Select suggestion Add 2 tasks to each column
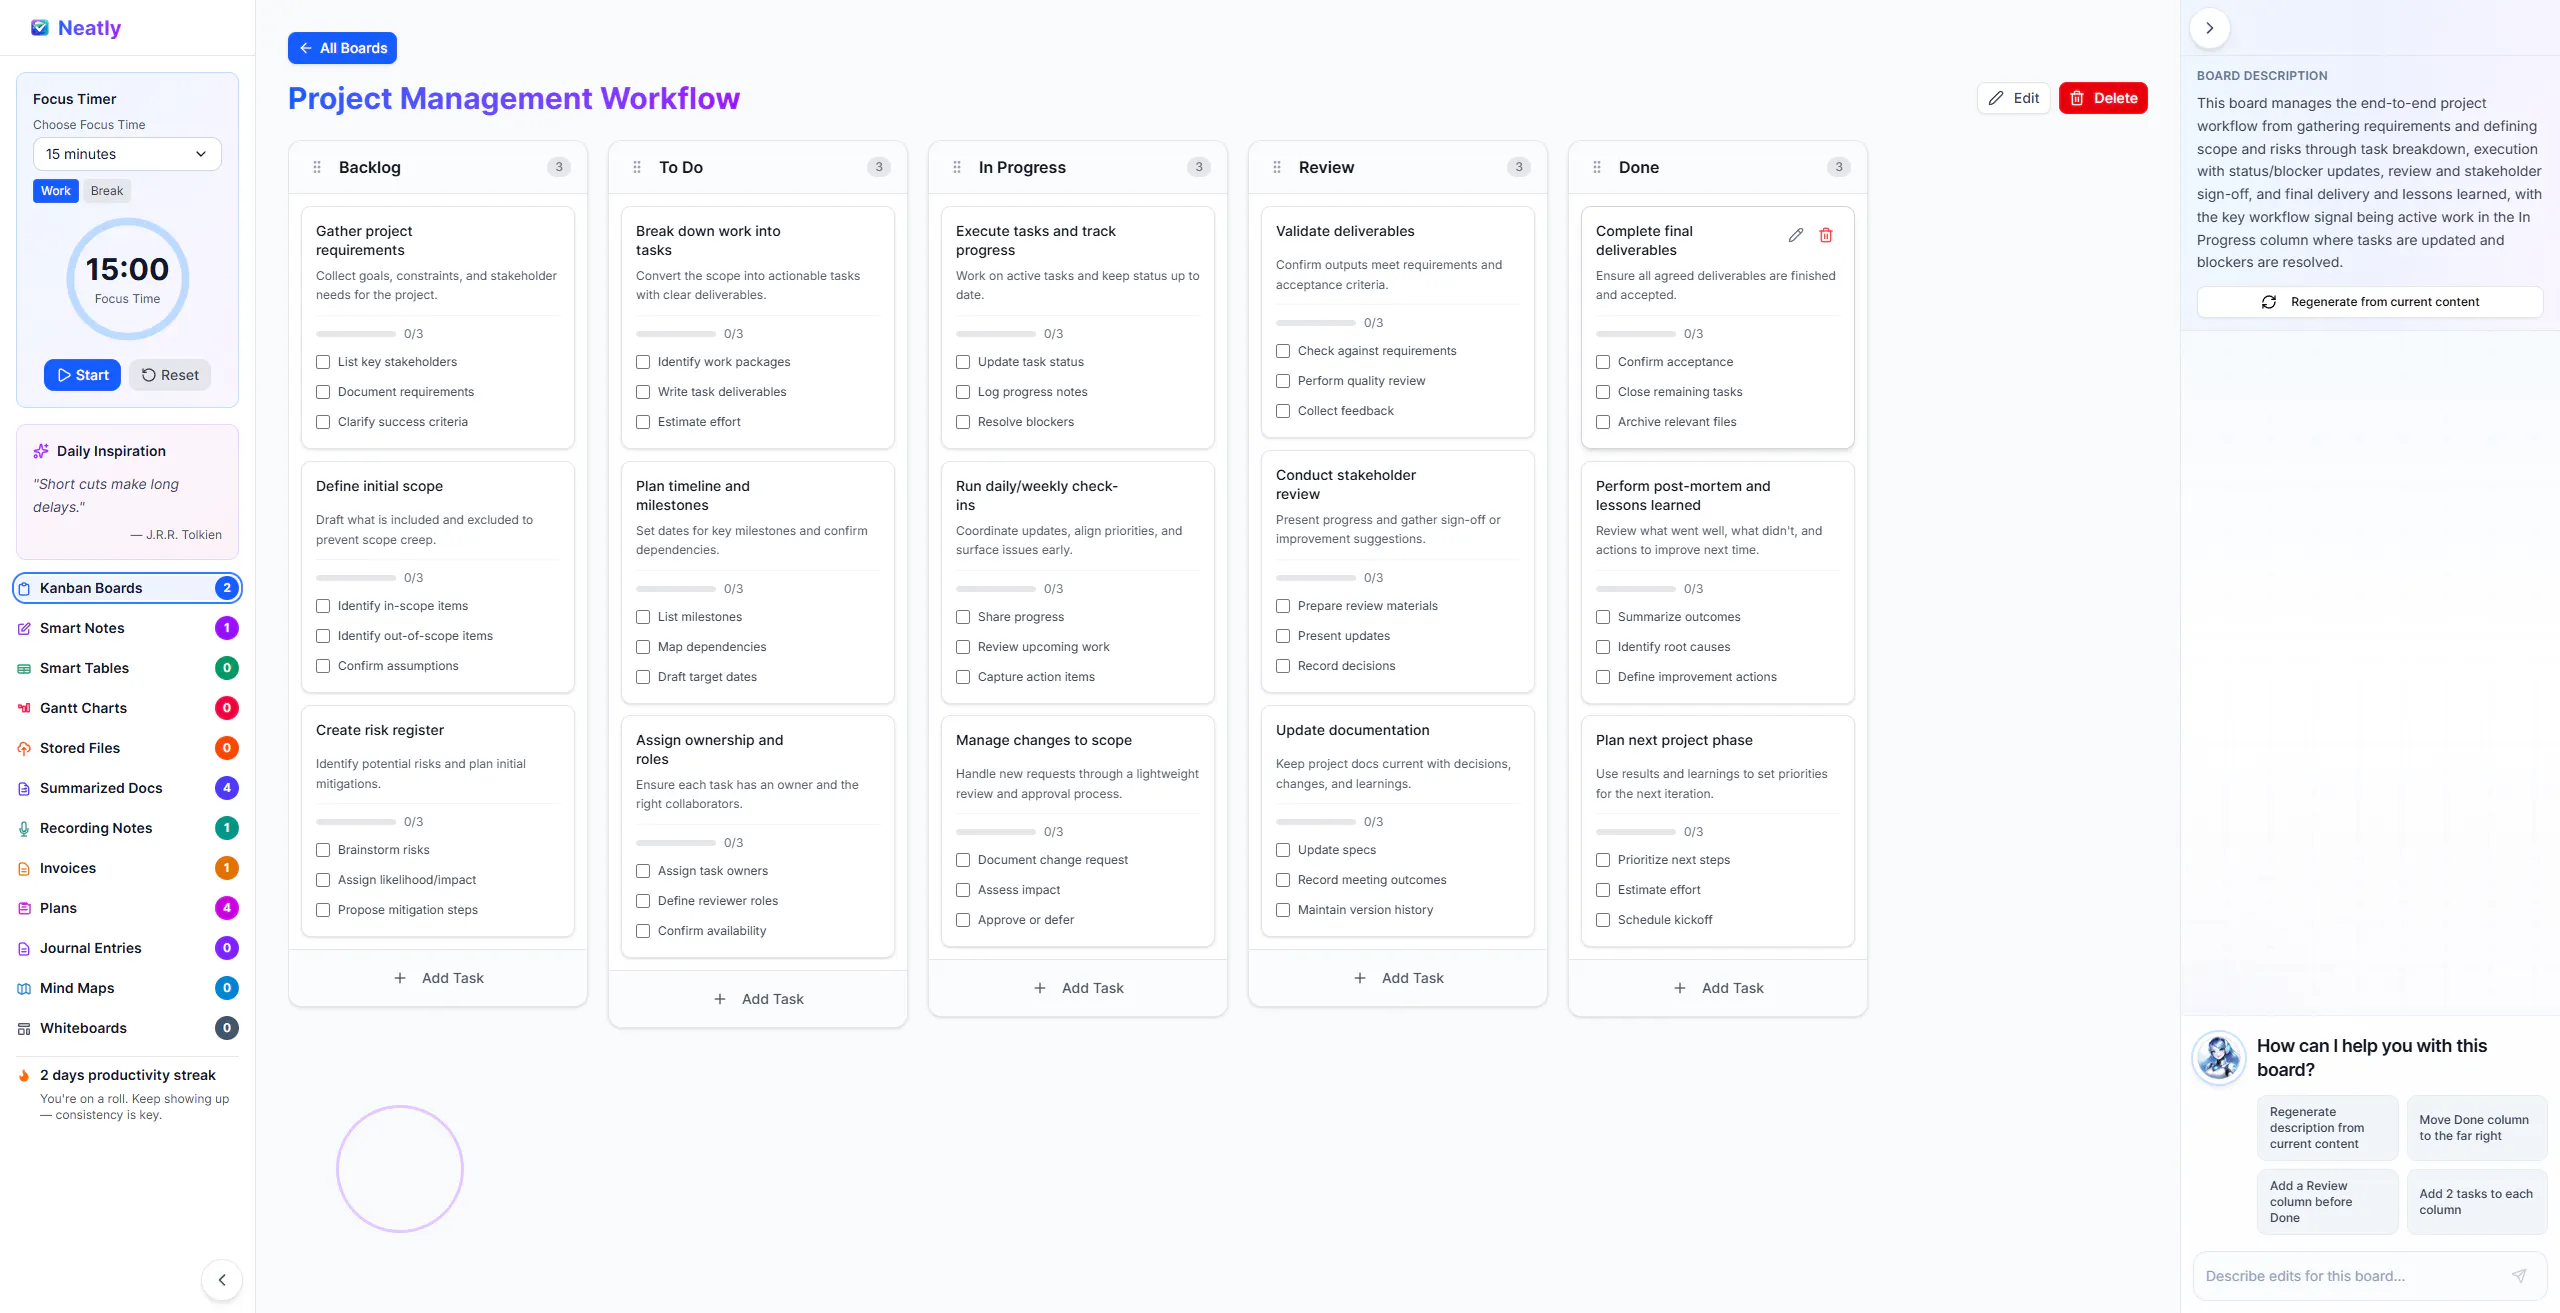 pyautogui.click(x=2477, y=1202)
